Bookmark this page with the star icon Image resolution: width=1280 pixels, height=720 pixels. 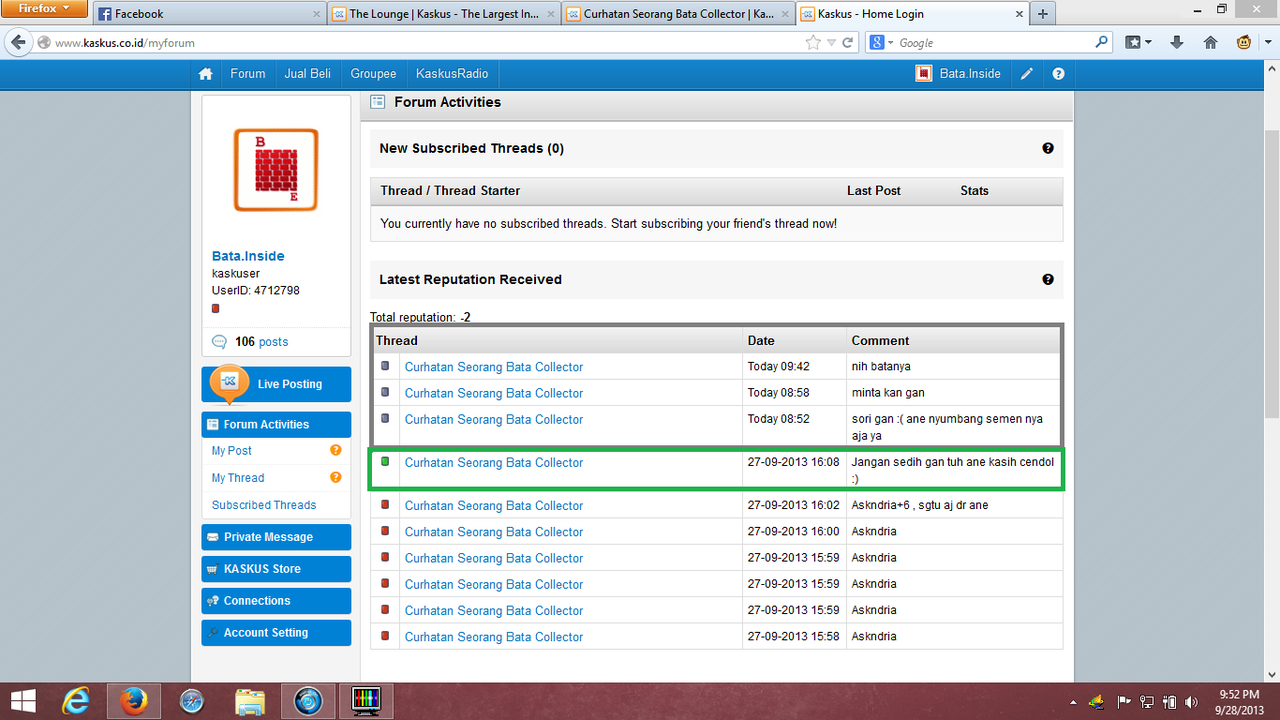point(813,43)
